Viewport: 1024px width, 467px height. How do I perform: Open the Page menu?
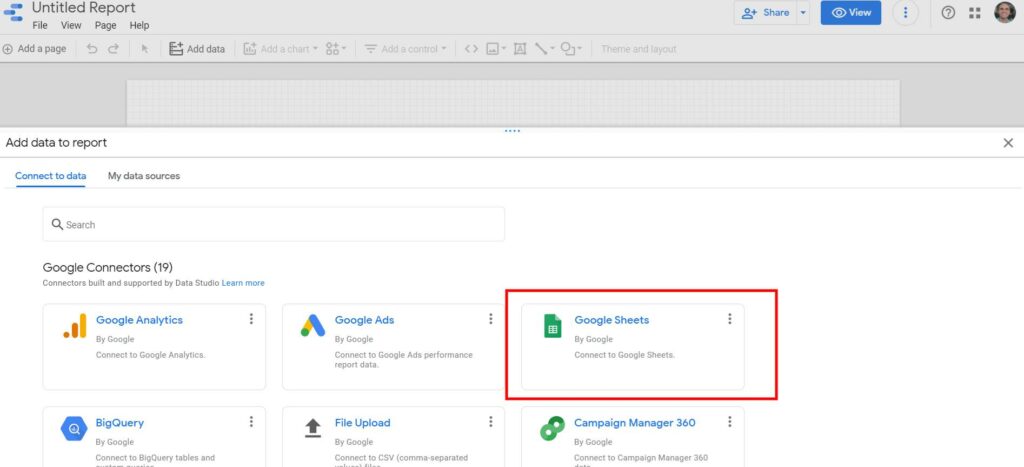[x=105, y=25]
